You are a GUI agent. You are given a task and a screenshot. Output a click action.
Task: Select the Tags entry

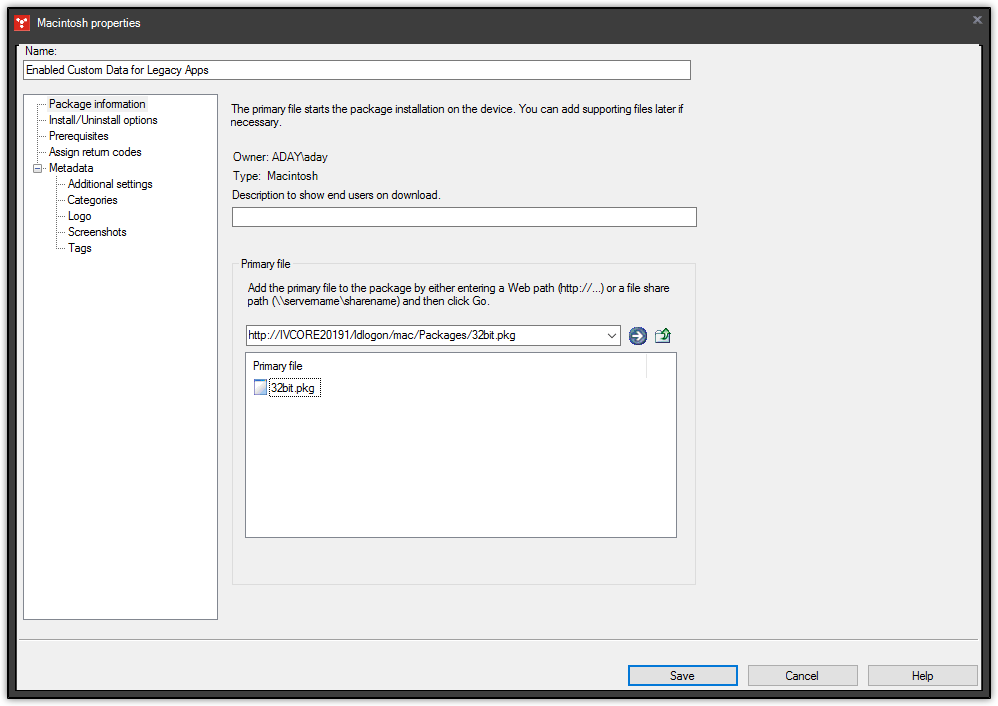pyautogui.click(x=79, y=247)
